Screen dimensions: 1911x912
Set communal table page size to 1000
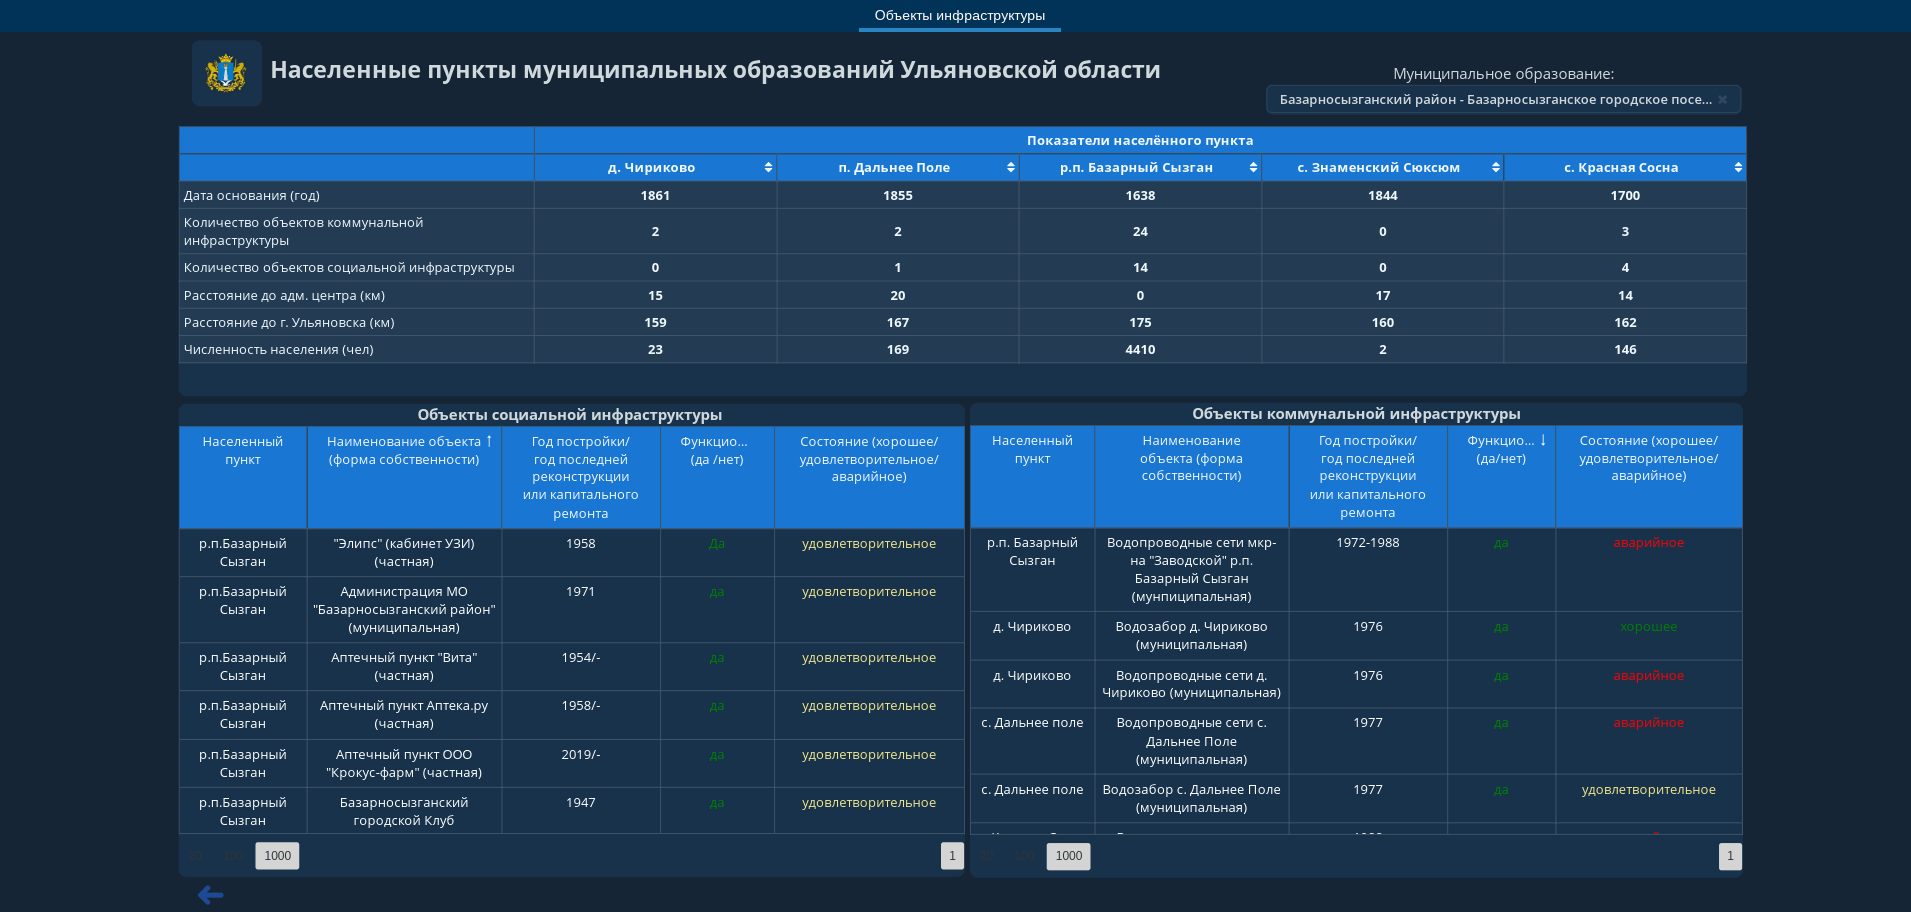[1069, 856]
